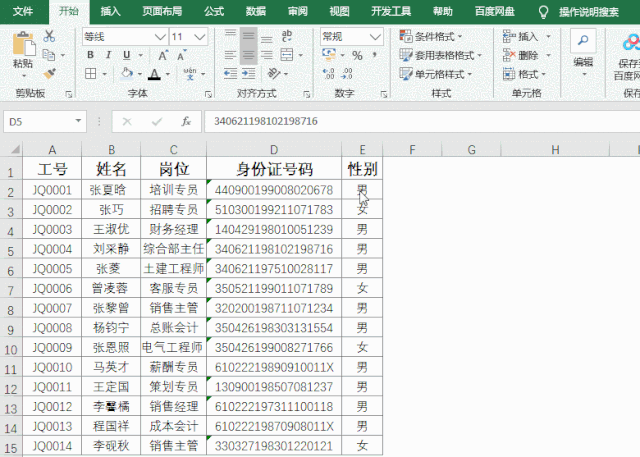Apply percent style

tap(357, 55)
